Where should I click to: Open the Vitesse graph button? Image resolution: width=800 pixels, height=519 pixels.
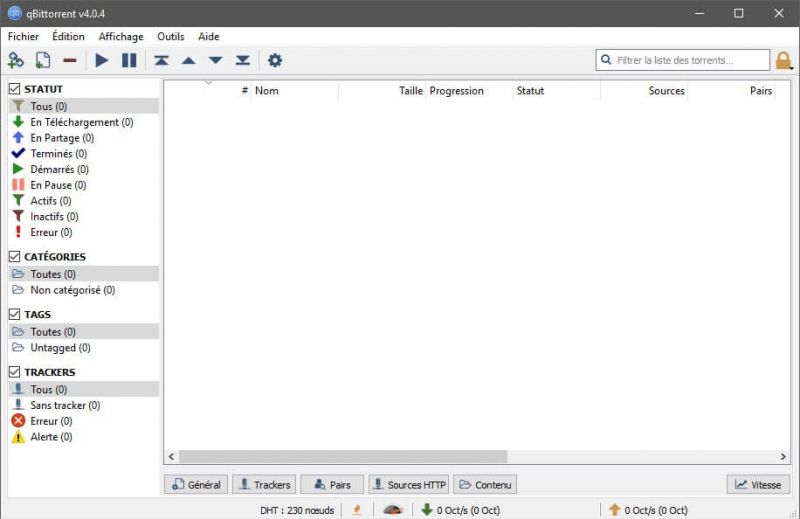[758, 484]
